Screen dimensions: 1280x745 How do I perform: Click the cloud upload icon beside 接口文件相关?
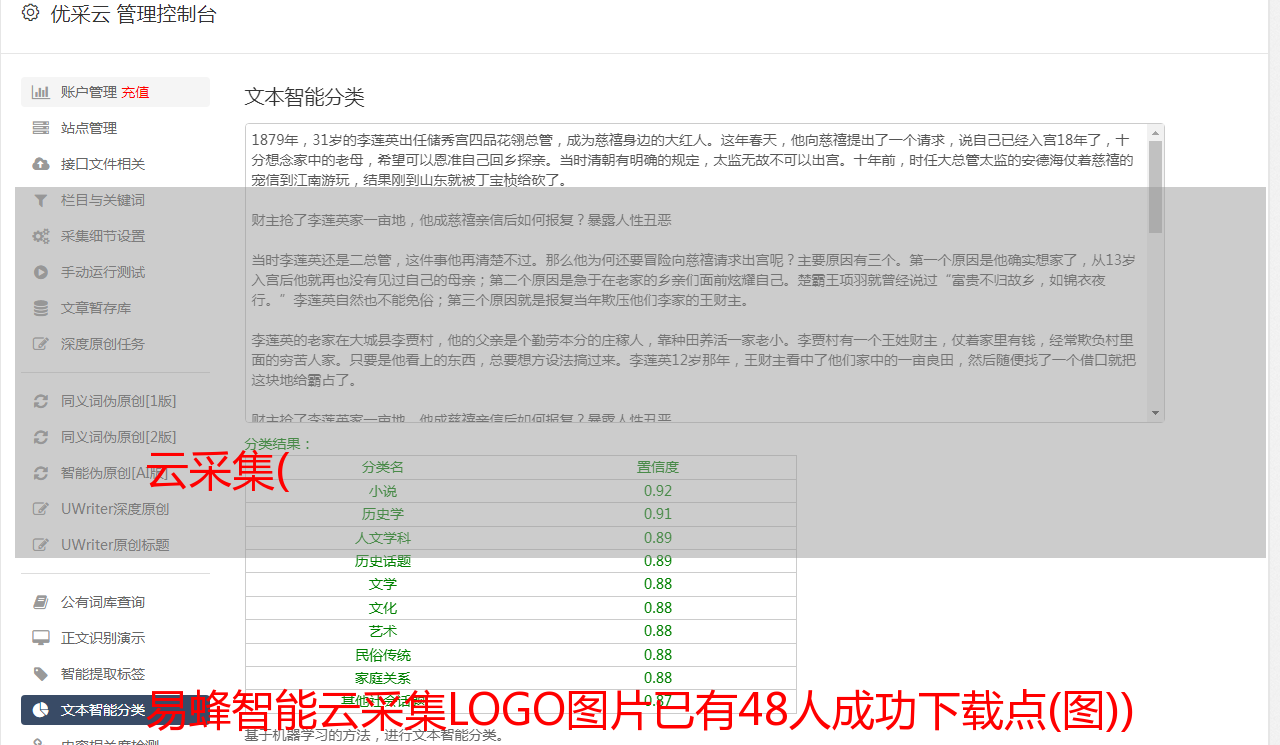click(41, 164)
